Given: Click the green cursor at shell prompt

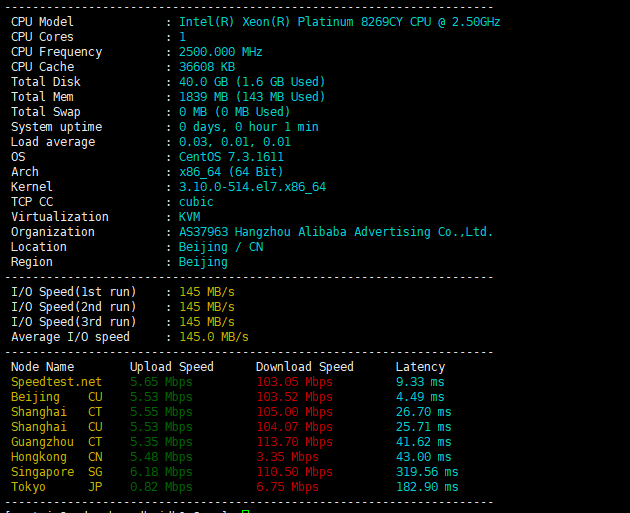Looking at the screenshot, I should pos(245,511).
